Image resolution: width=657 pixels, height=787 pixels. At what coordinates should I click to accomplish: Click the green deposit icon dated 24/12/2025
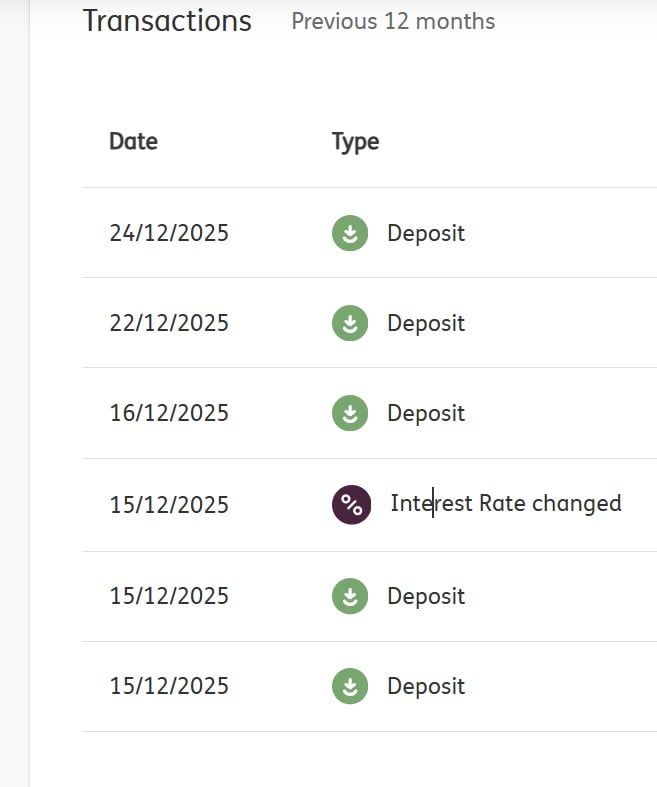pyautogui.click(x=350, y=234)
